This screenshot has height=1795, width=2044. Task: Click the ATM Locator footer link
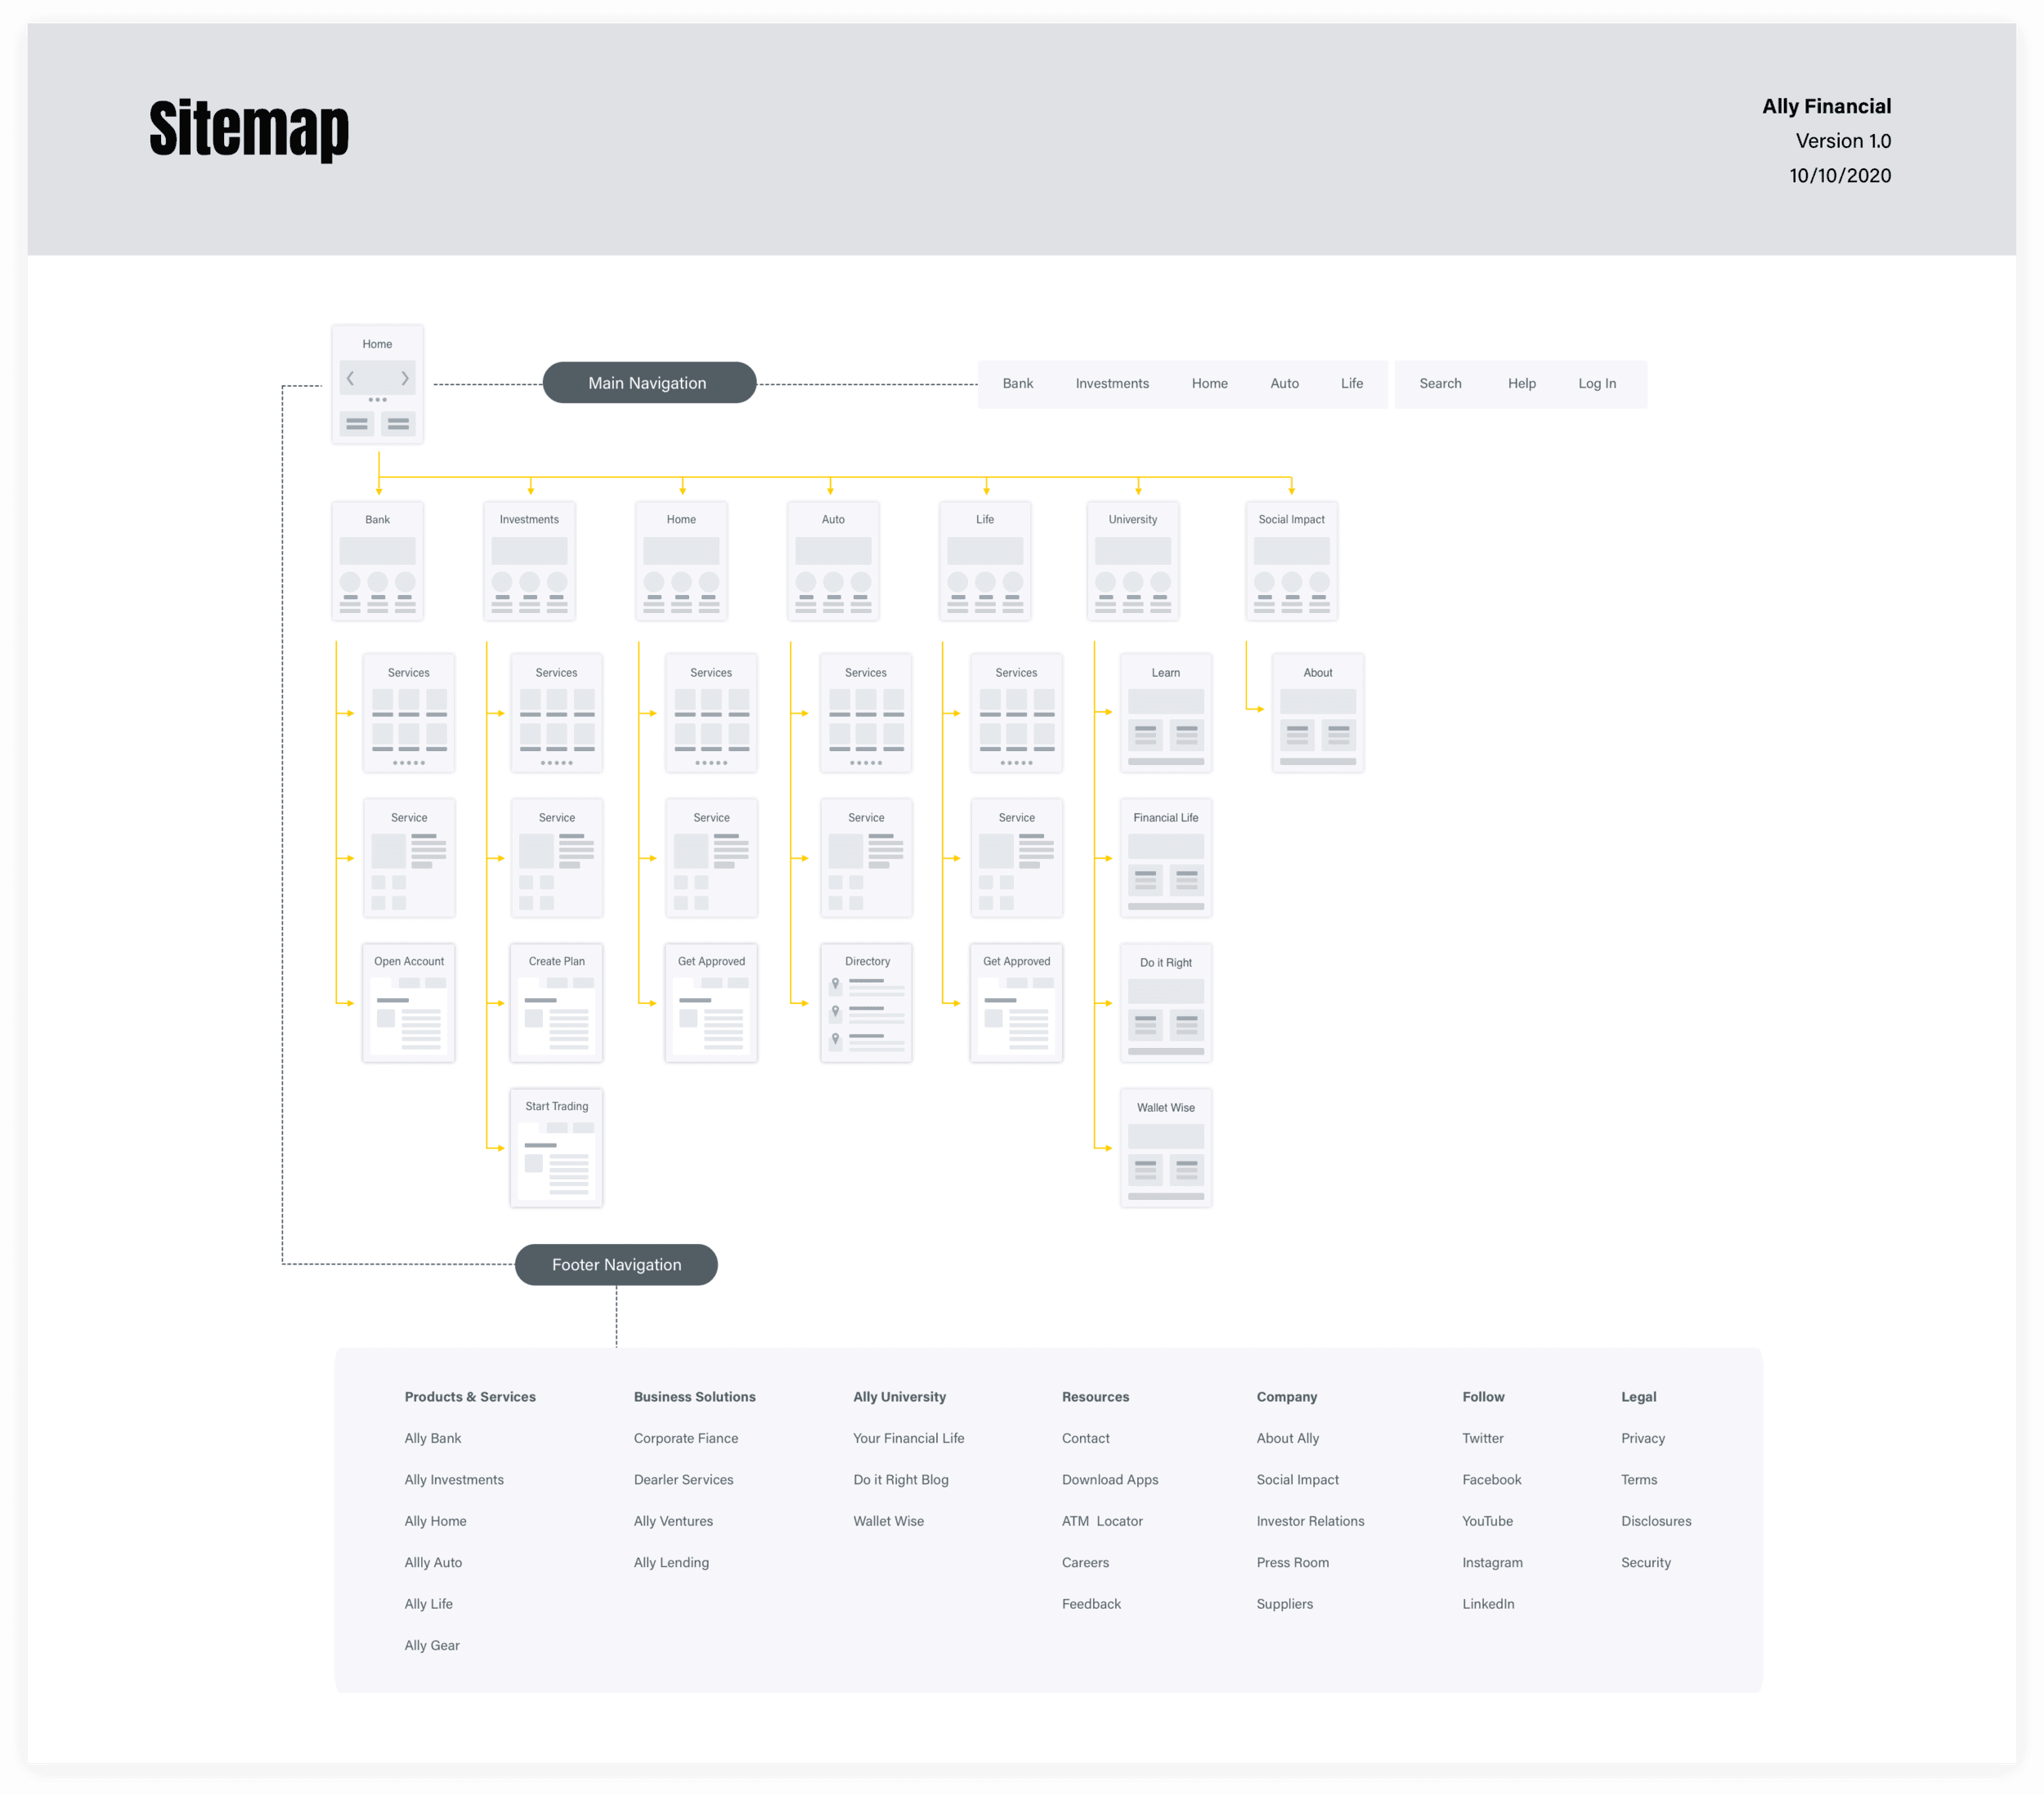(1102, 1521)
